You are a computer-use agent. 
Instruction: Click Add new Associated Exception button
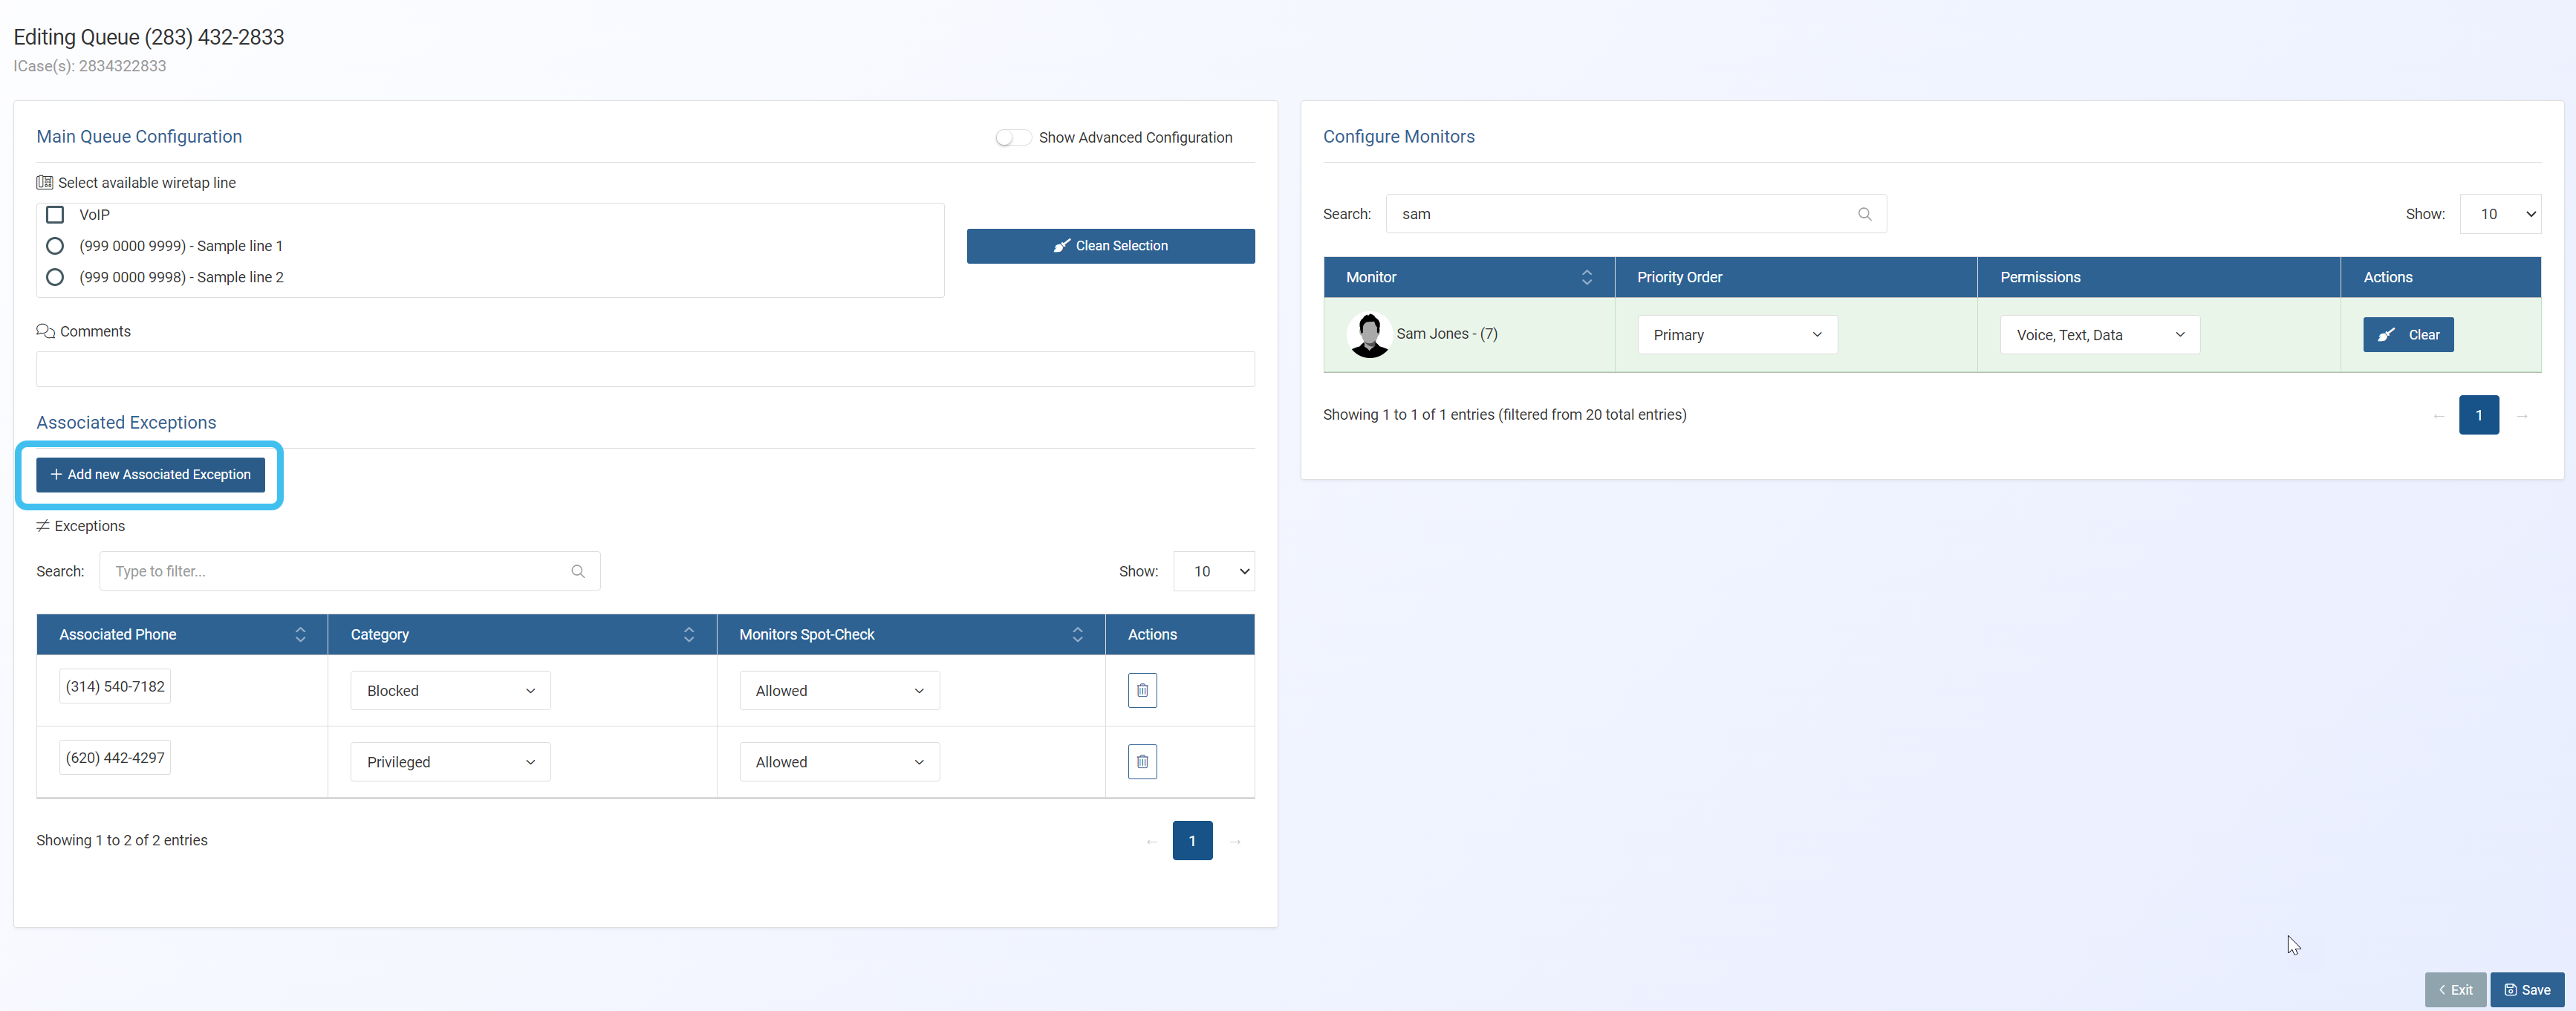pyautogui.click(x=150, y=475)
